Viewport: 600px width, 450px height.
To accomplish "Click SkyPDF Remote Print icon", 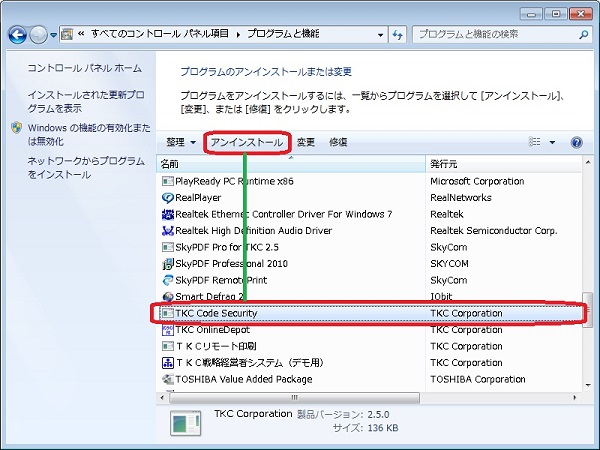I will click(167, 280).
